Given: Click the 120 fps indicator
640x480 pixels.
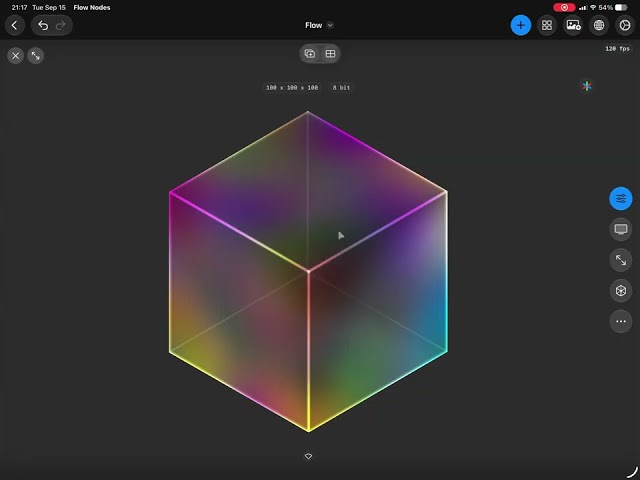Looking at the screenshot, I should [617, 49].
